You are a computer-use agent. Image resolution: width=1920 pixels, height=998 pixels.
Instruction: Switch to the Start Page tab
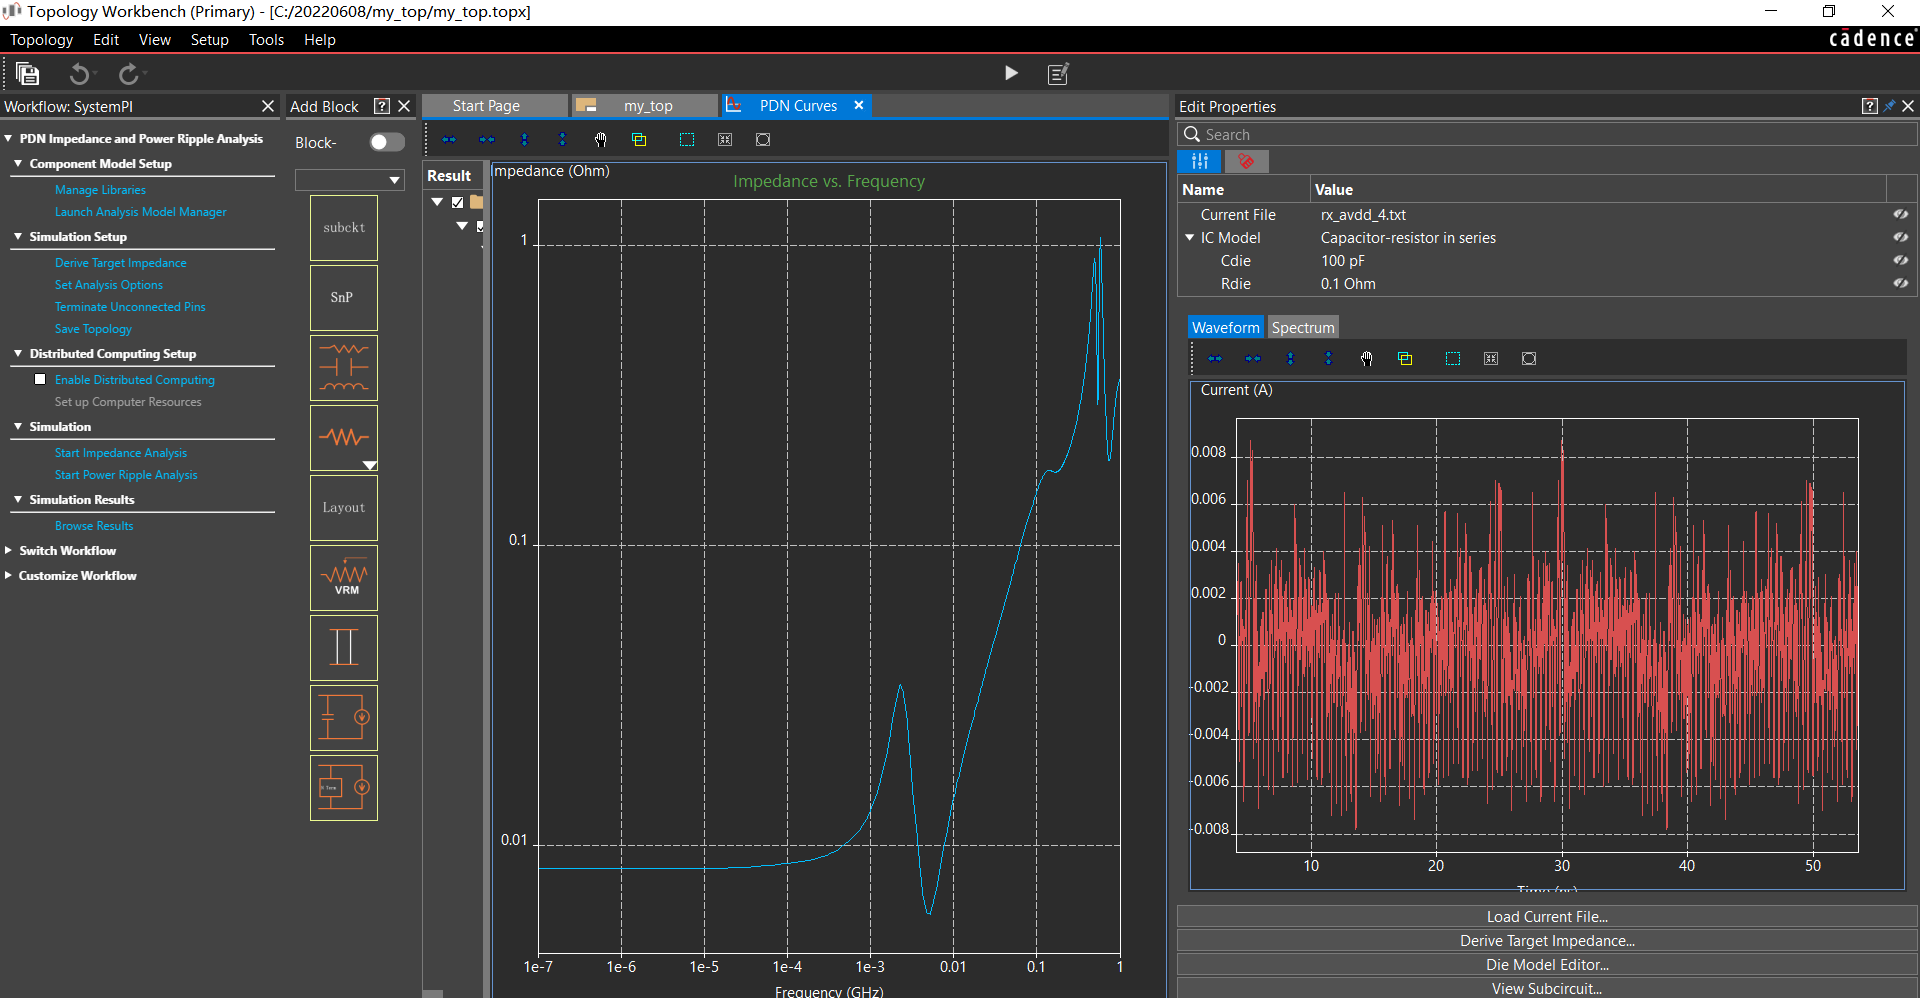[494, 105]
